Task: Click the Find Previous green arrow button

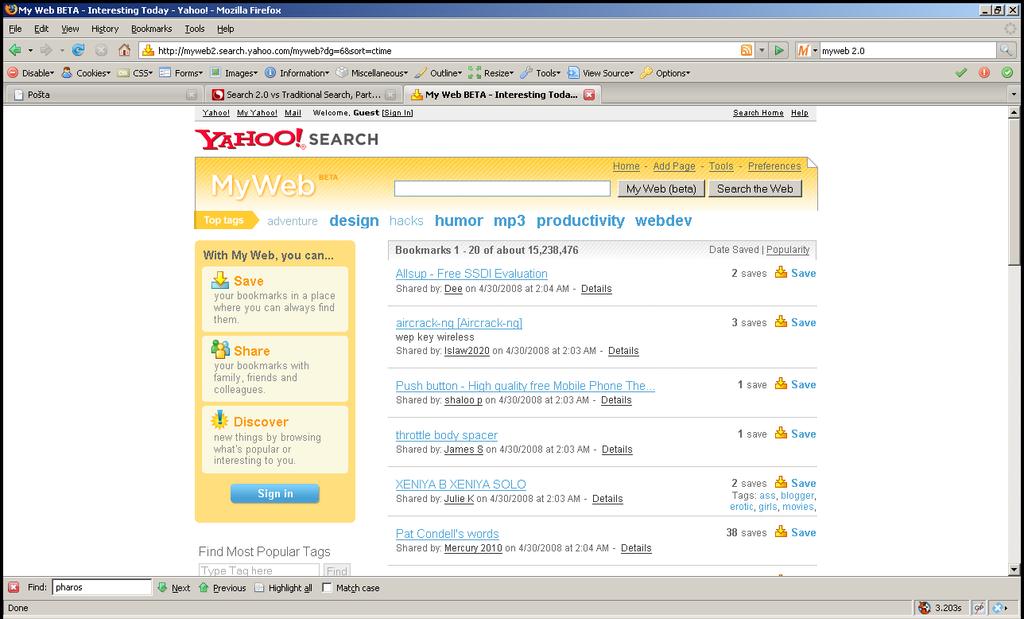Action: click(x=222, y=588)
